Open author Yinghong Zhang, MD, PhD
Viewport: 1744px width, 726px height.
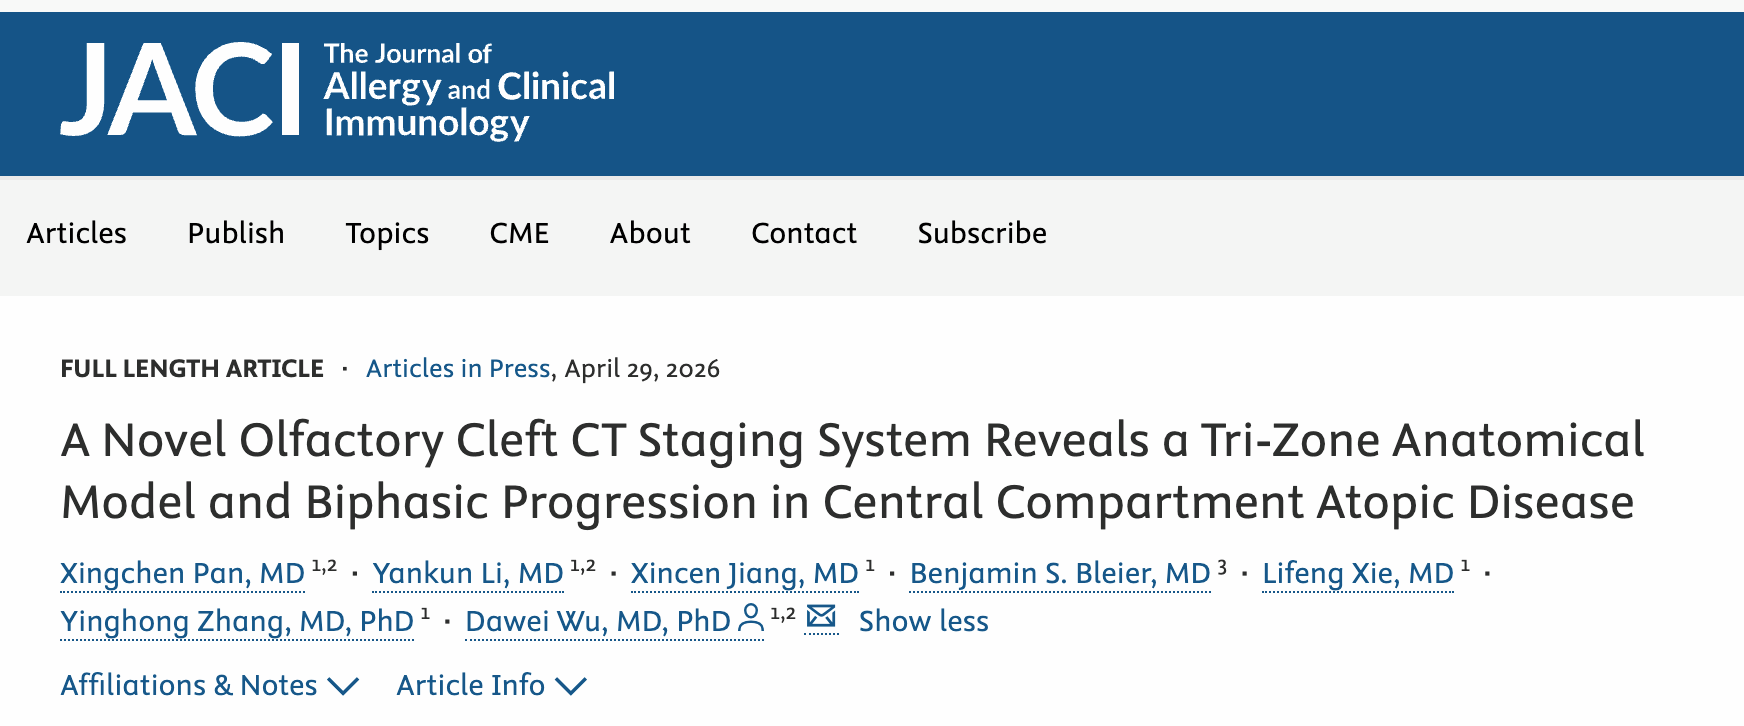pos(237,621)
